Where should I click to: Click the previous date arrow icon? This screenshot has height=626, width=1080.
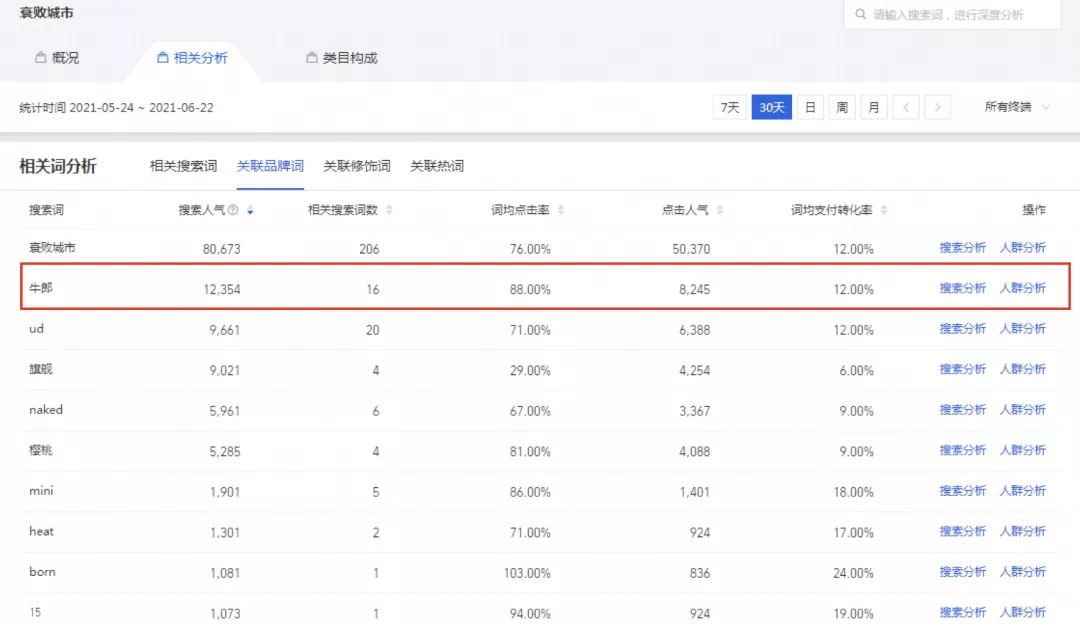906,106
